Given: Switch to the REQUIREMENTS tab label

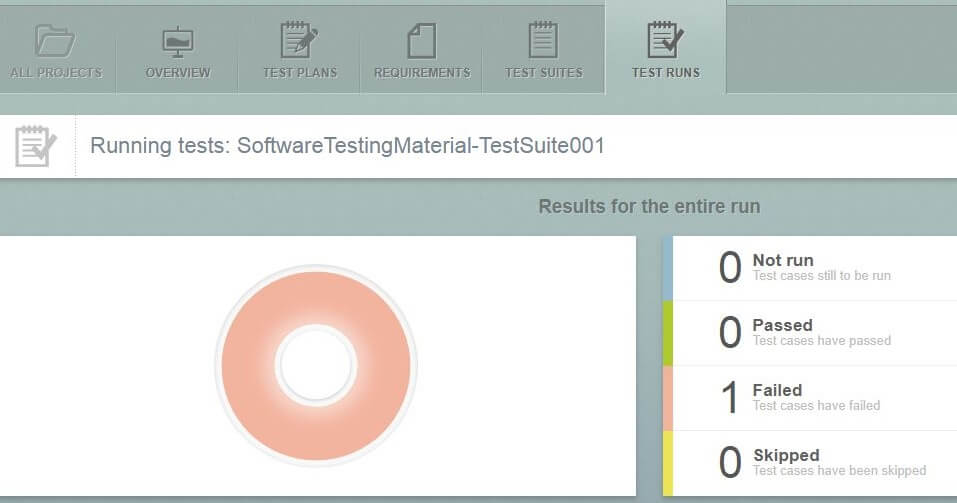Looking at the screenshot, I should coord(422,73).
